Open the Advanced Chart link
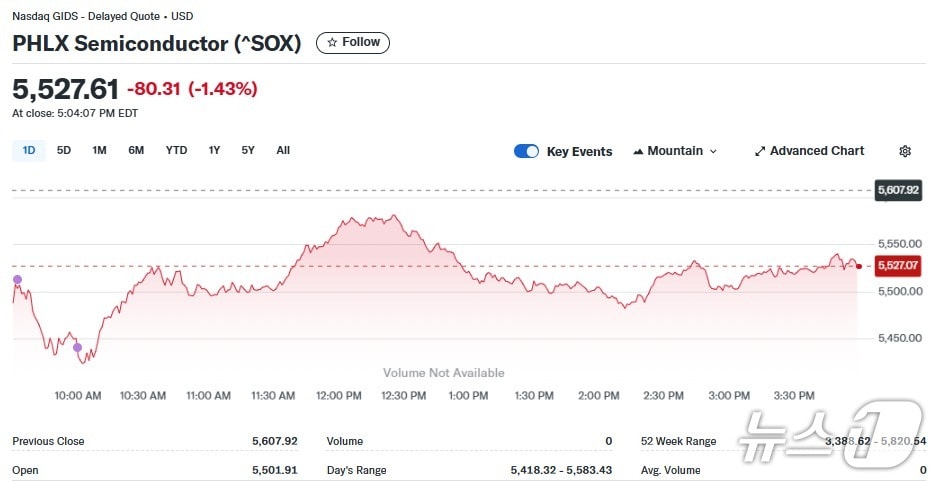Image resolution: width=936 pixels, height=482 pixels. [816, 151]
